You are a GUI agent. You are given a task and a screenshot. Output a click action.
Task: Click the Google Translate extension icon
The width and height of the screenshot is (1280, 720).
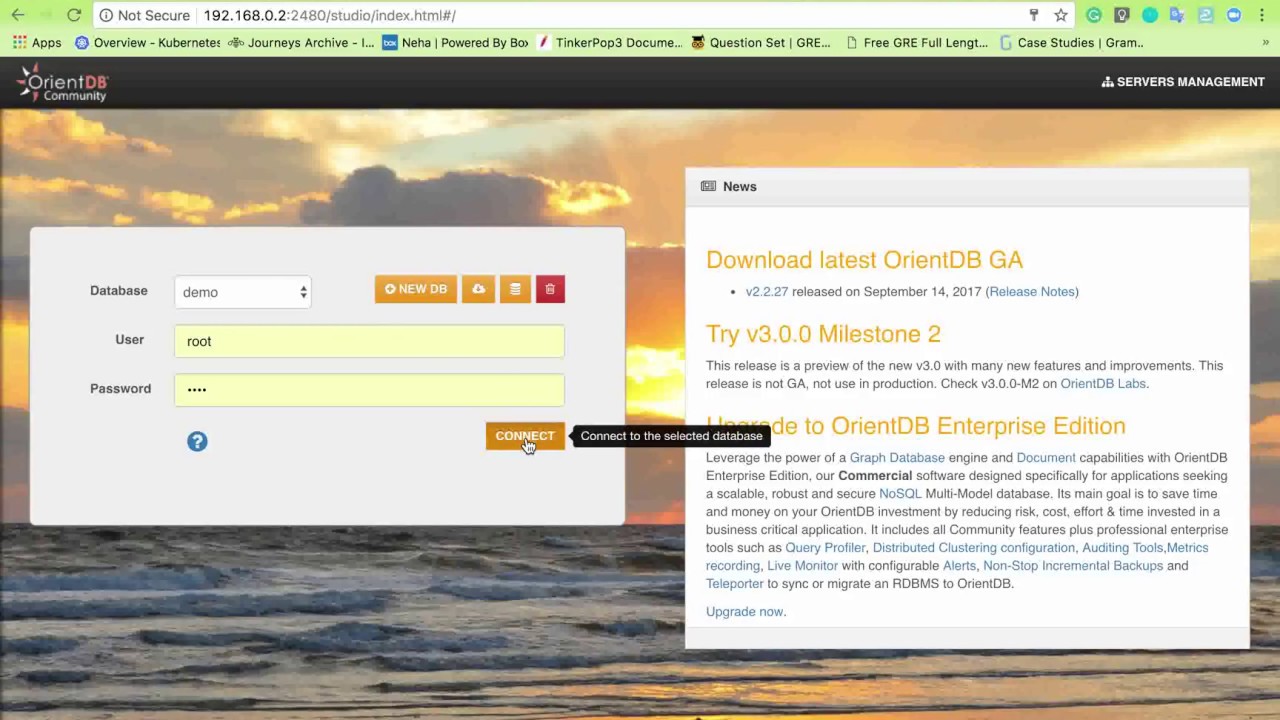click(x=1178, y=15)
